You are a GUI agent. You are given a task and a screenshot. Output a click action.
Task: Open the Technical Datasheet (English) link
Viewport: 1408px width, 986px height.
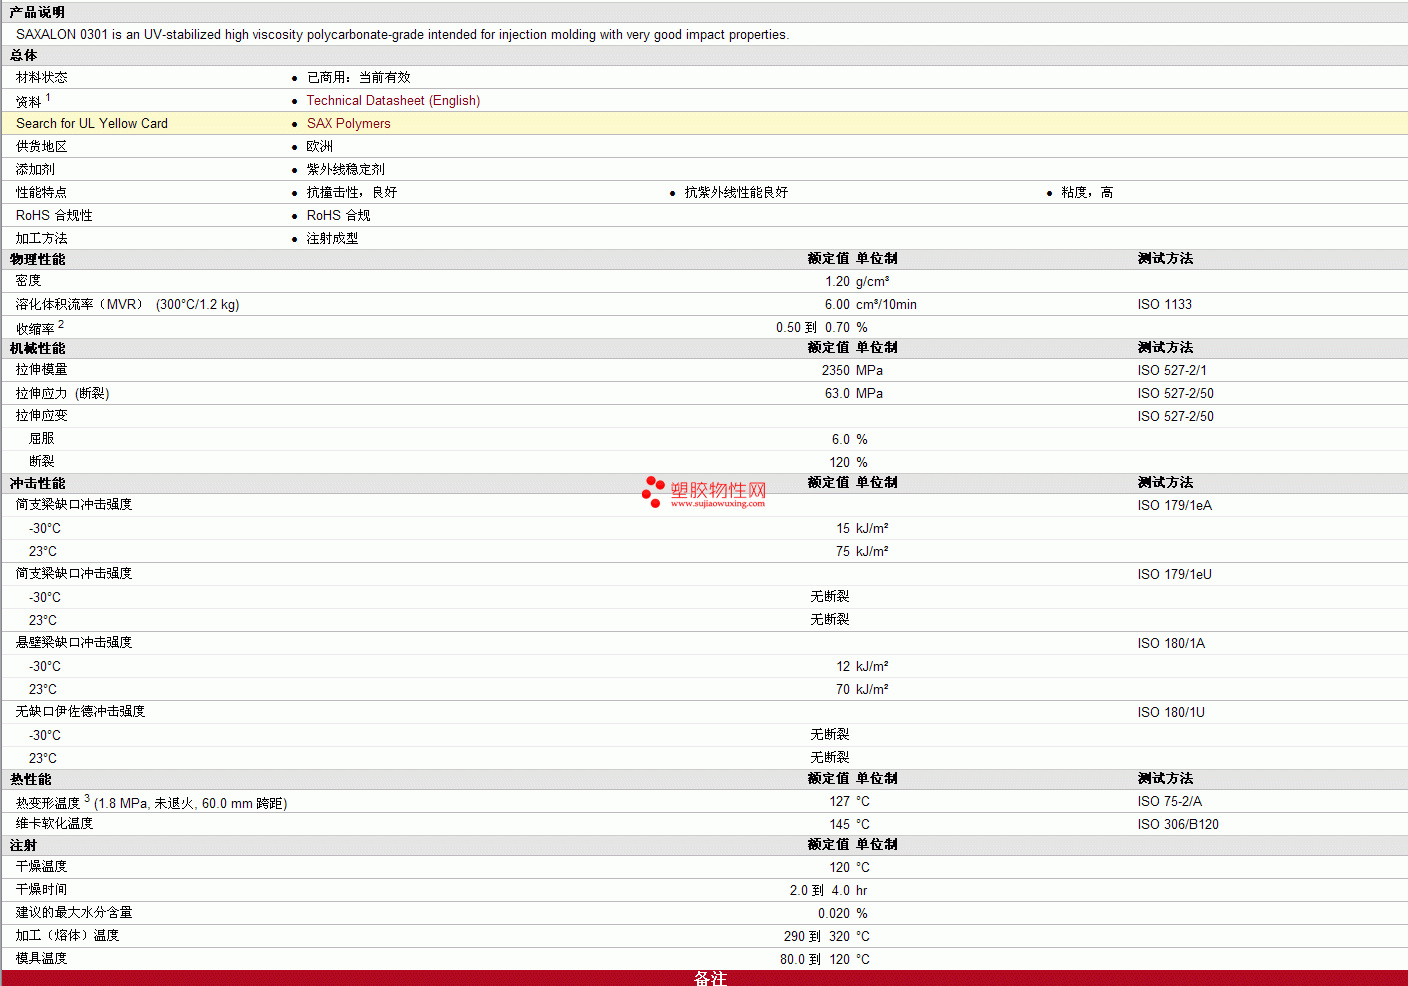pos(393,100)
